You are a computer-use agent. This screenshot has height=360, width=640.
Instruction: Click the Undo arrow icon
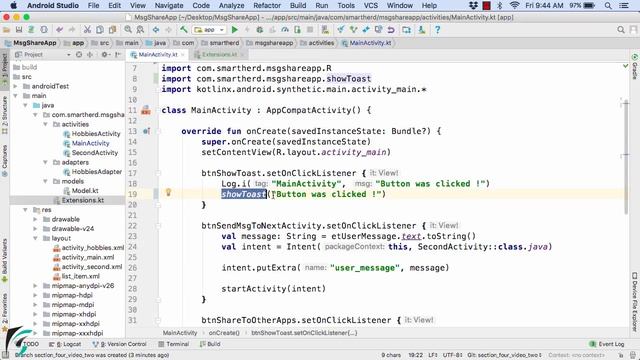point(60,30)
